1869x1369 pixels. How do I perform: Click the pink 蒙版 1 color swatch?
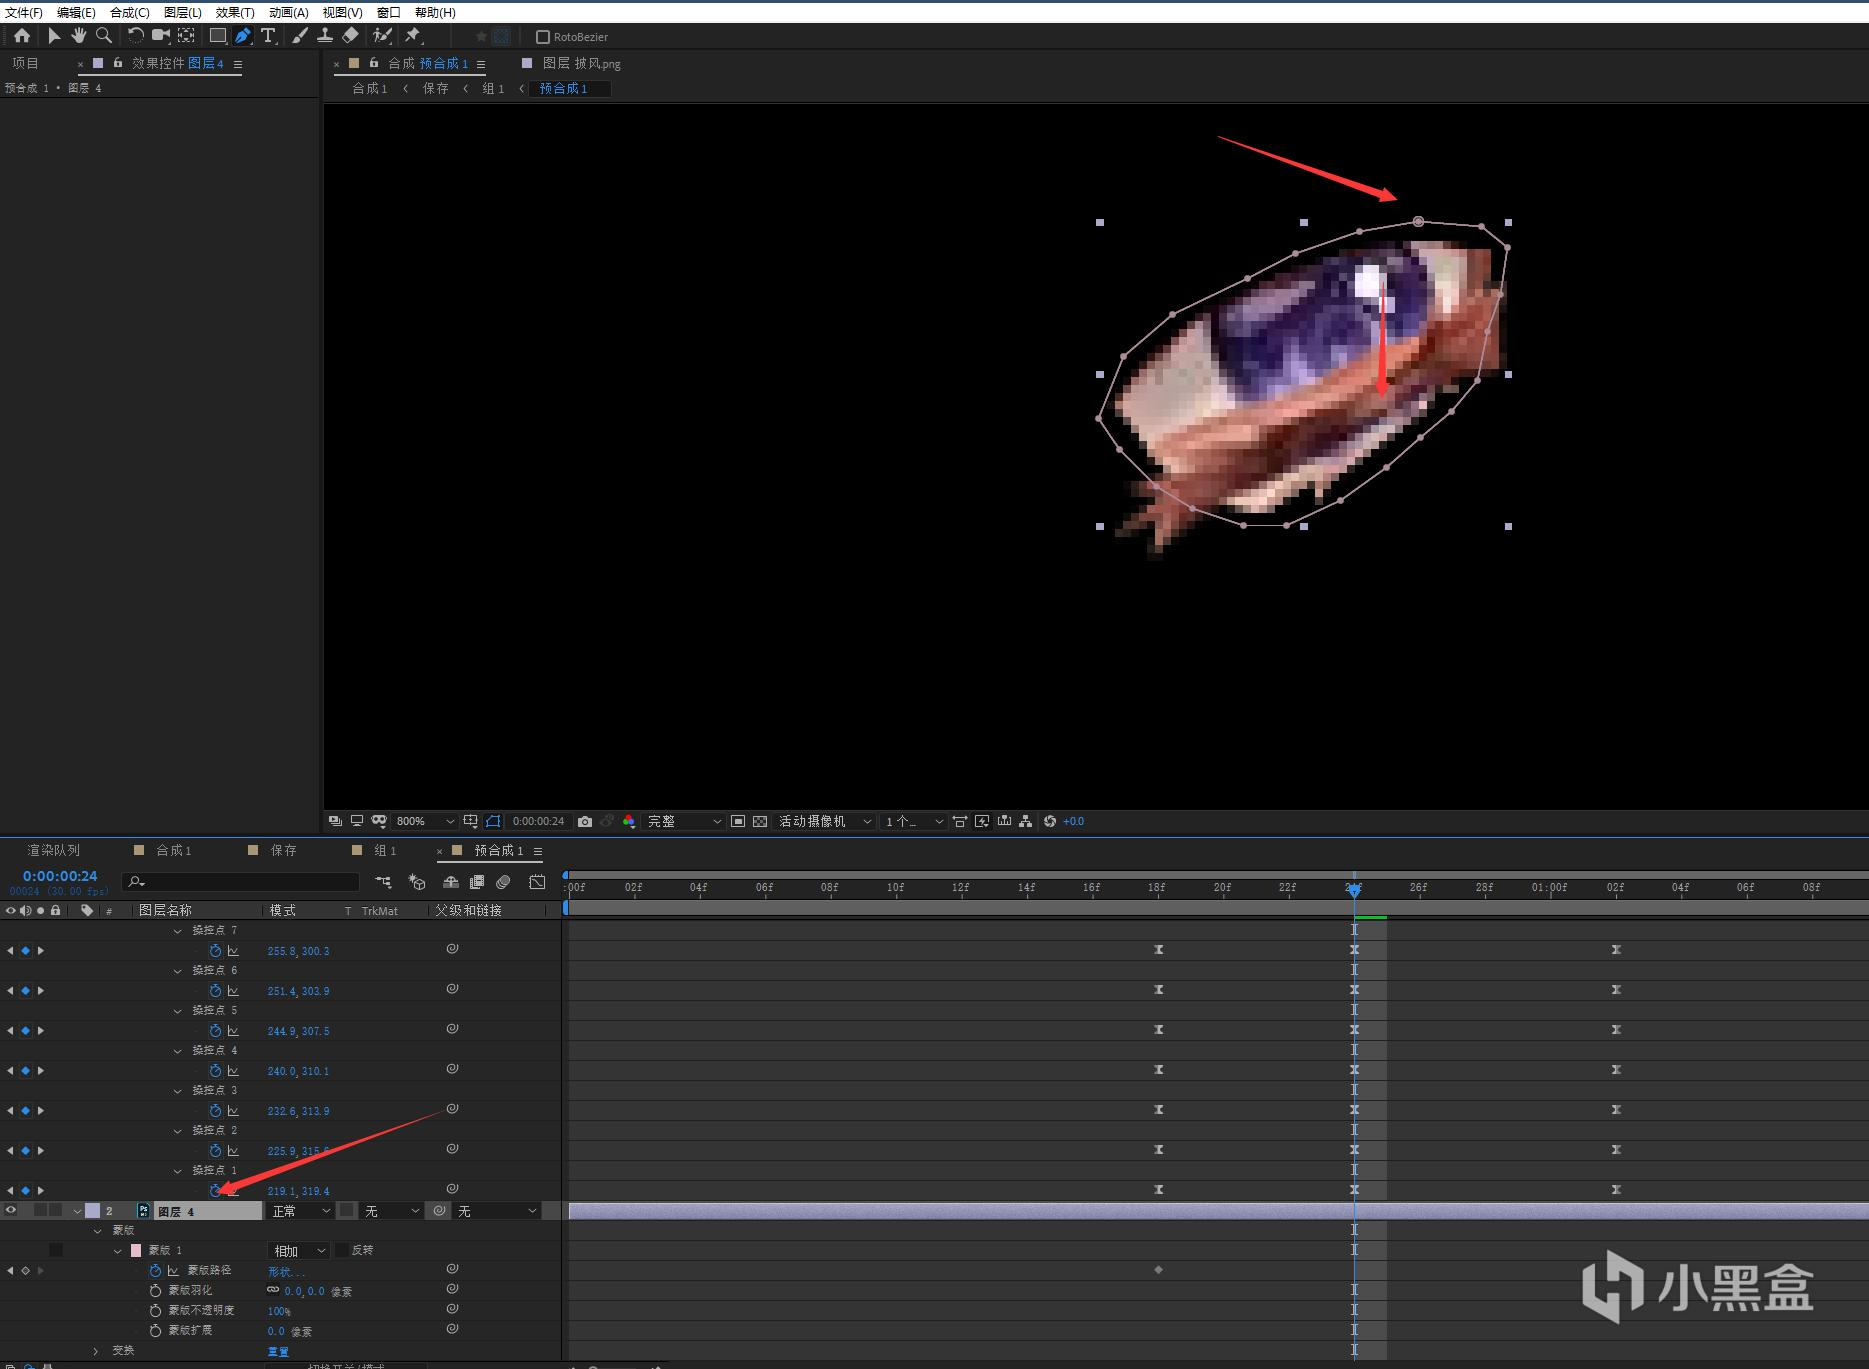(x=136, y=1251)
